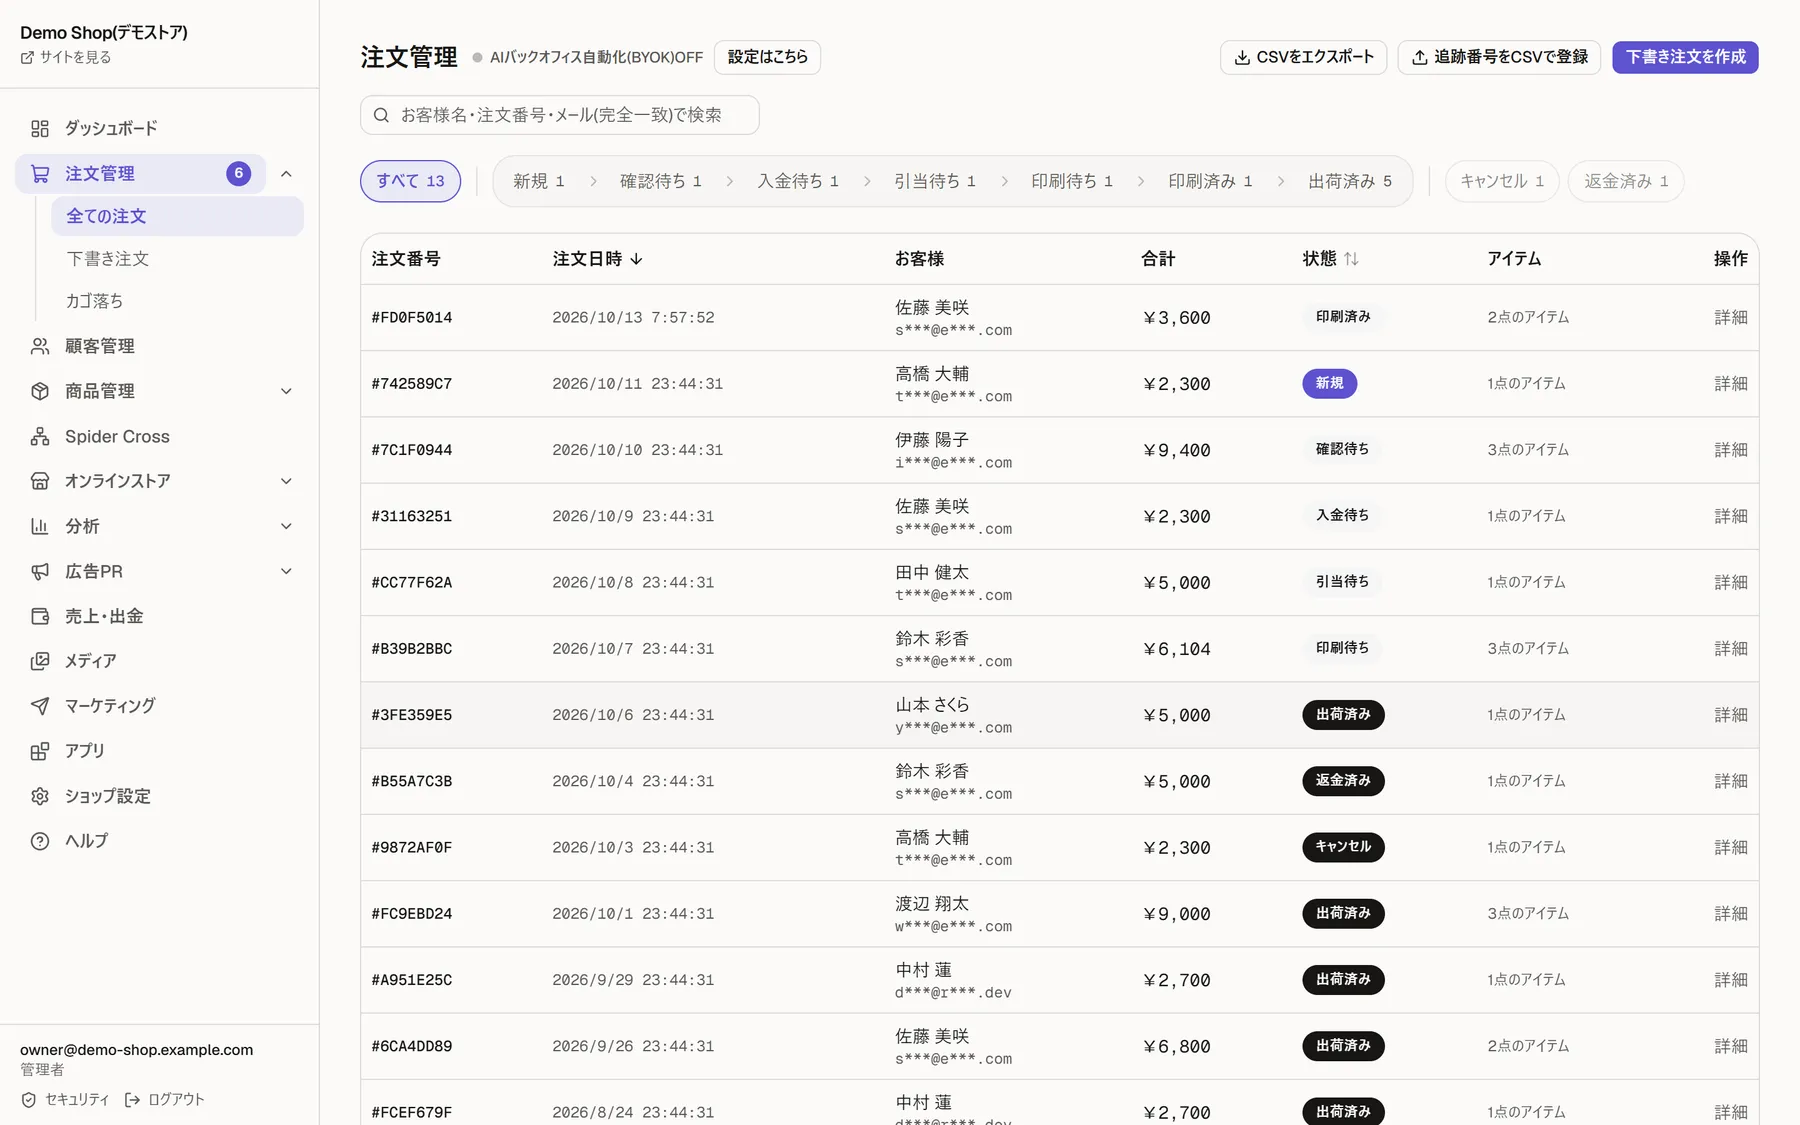
Task: Expand the 広告PR submenu chevron
Action: pos(286,571)
